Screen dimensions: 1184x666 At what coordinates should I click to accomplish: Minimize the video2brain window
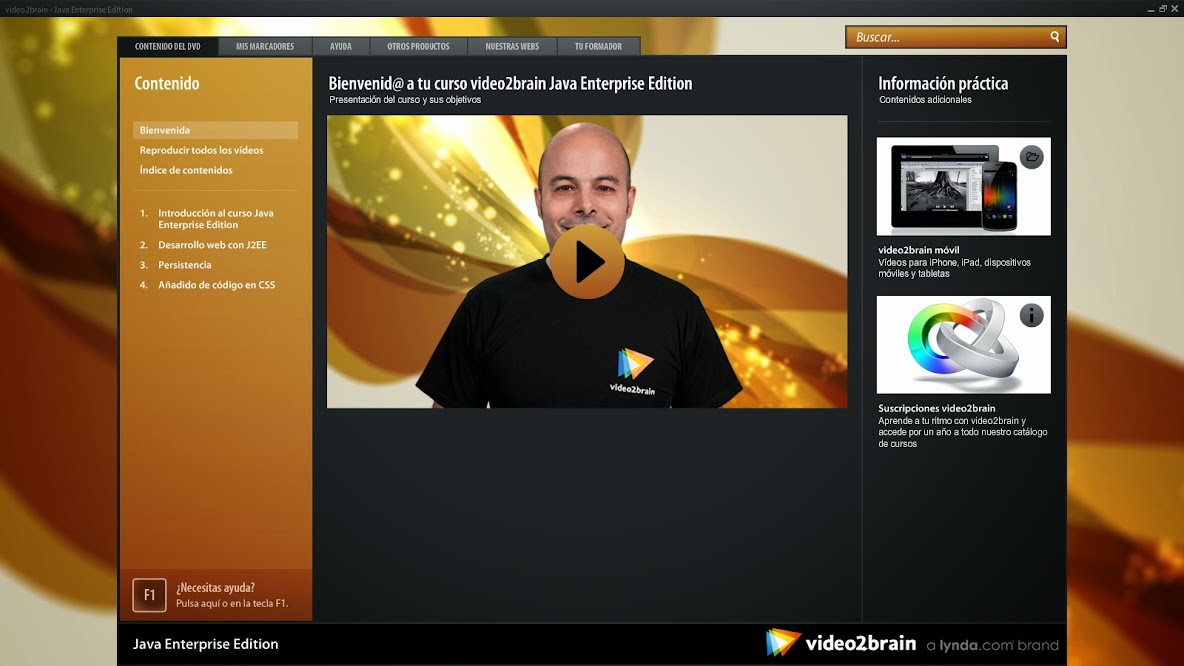[x=1151, y=9]
